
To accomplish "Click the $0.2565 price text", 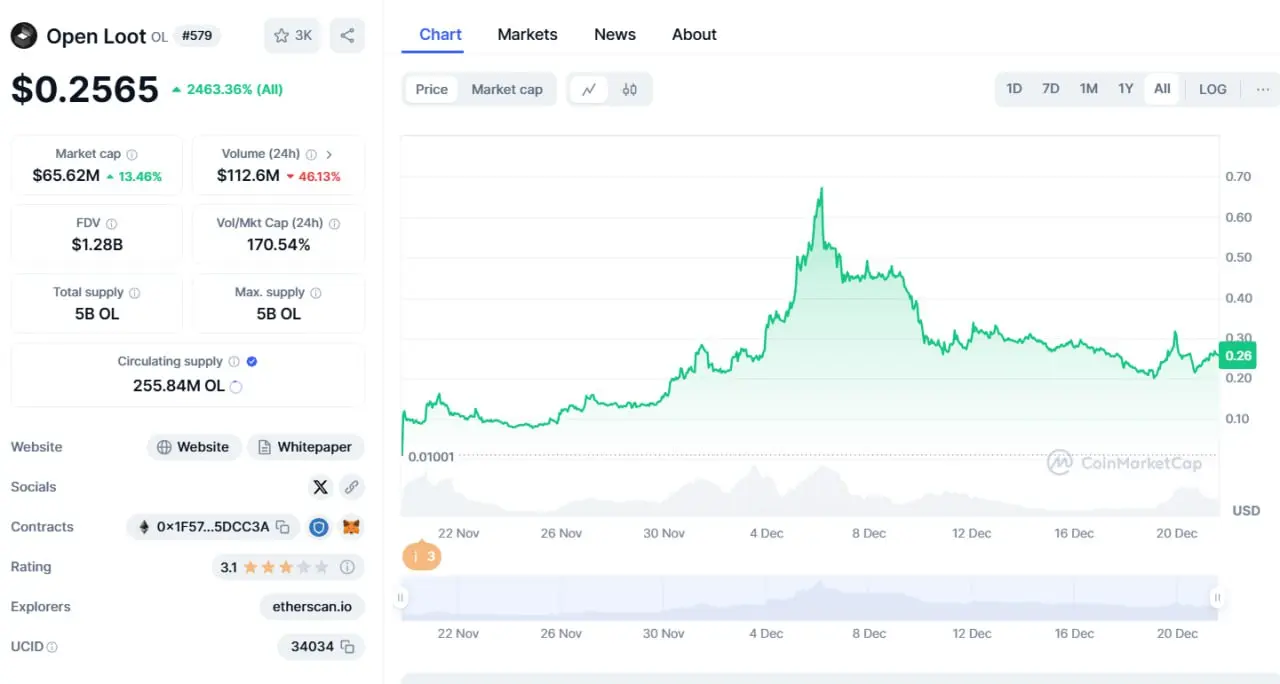I will 85,89.
